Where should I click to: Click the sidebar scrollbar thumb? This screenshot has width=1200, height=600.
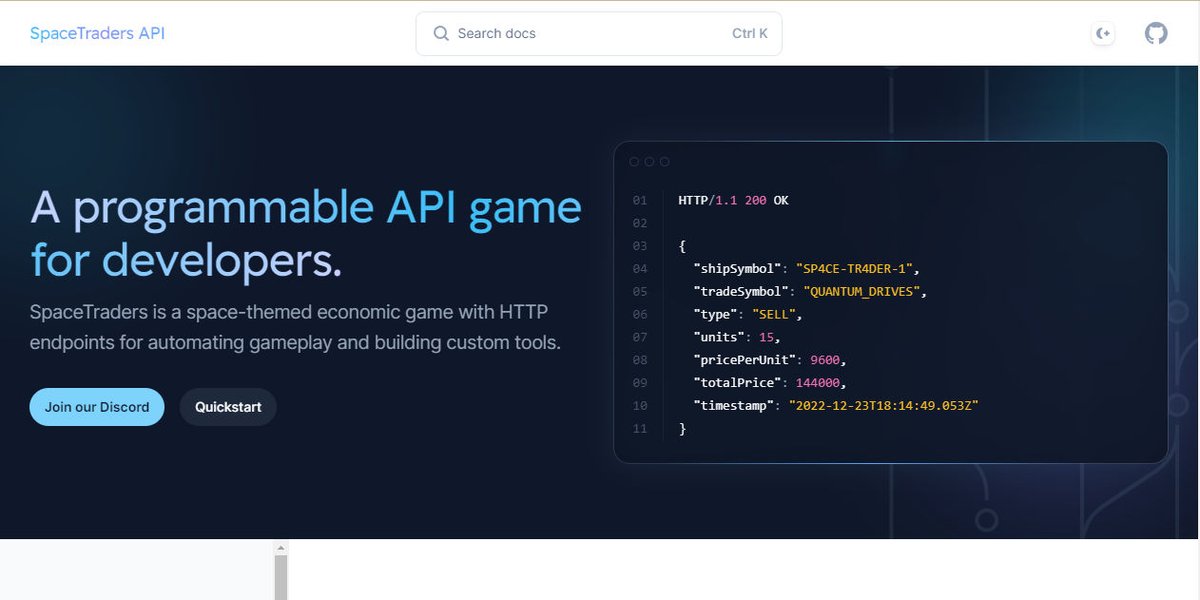point(281,578)
